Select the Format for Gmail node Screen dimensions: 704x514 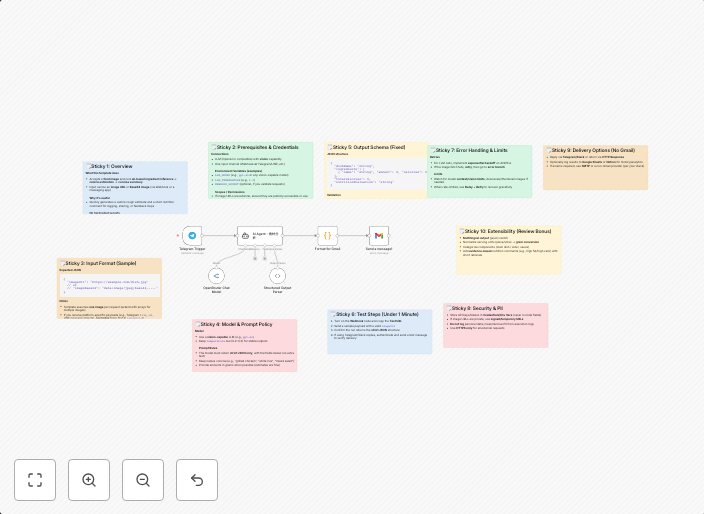[327, 236]
